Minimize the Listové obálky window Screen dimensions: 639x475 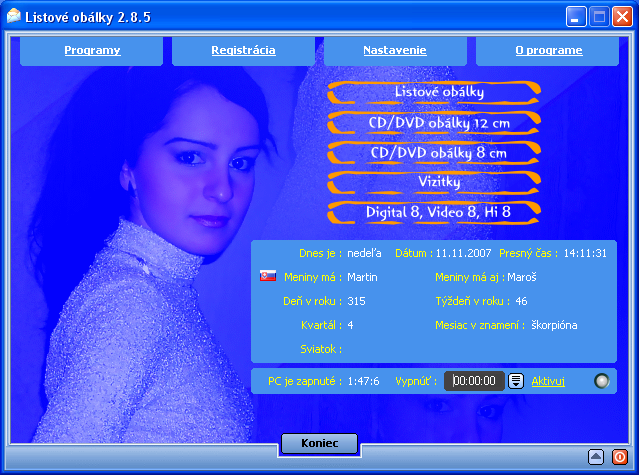click(576, 17)
